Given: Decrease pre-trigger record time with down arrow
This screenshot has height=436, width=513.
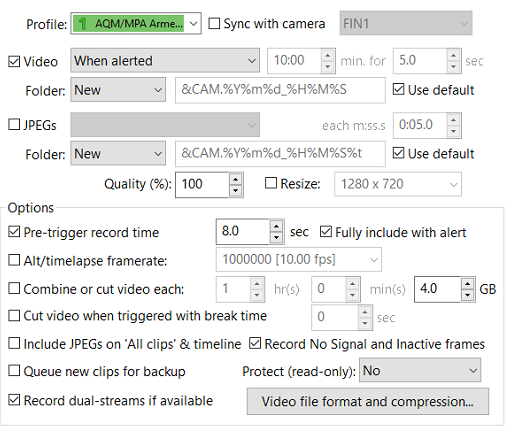Looking at the screenshot, I should pos(276,238).
